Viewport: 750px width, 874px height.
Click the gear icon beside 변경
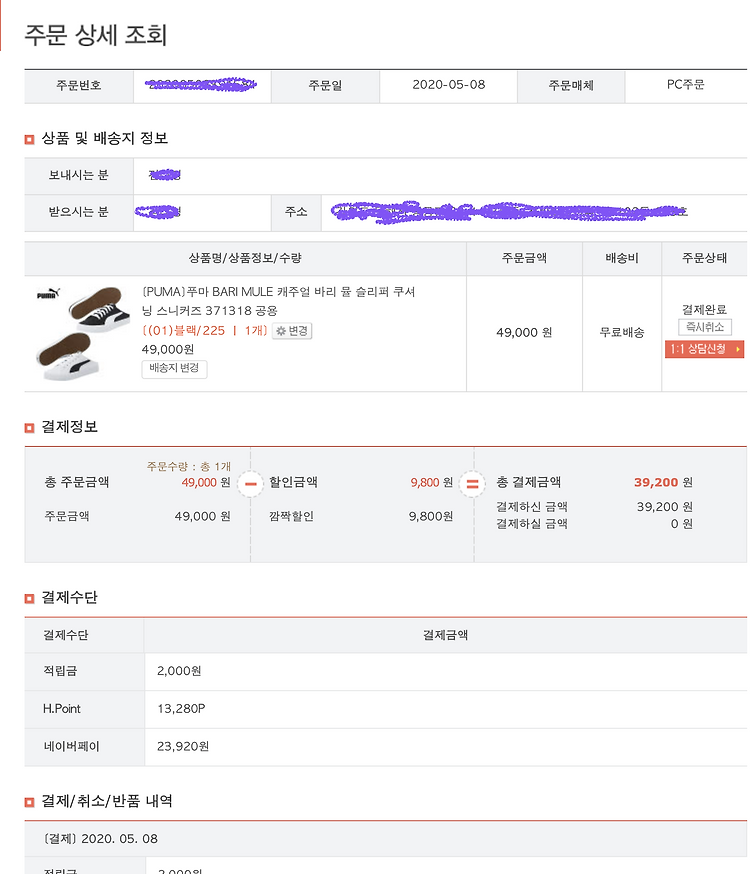tap(281, 331)
